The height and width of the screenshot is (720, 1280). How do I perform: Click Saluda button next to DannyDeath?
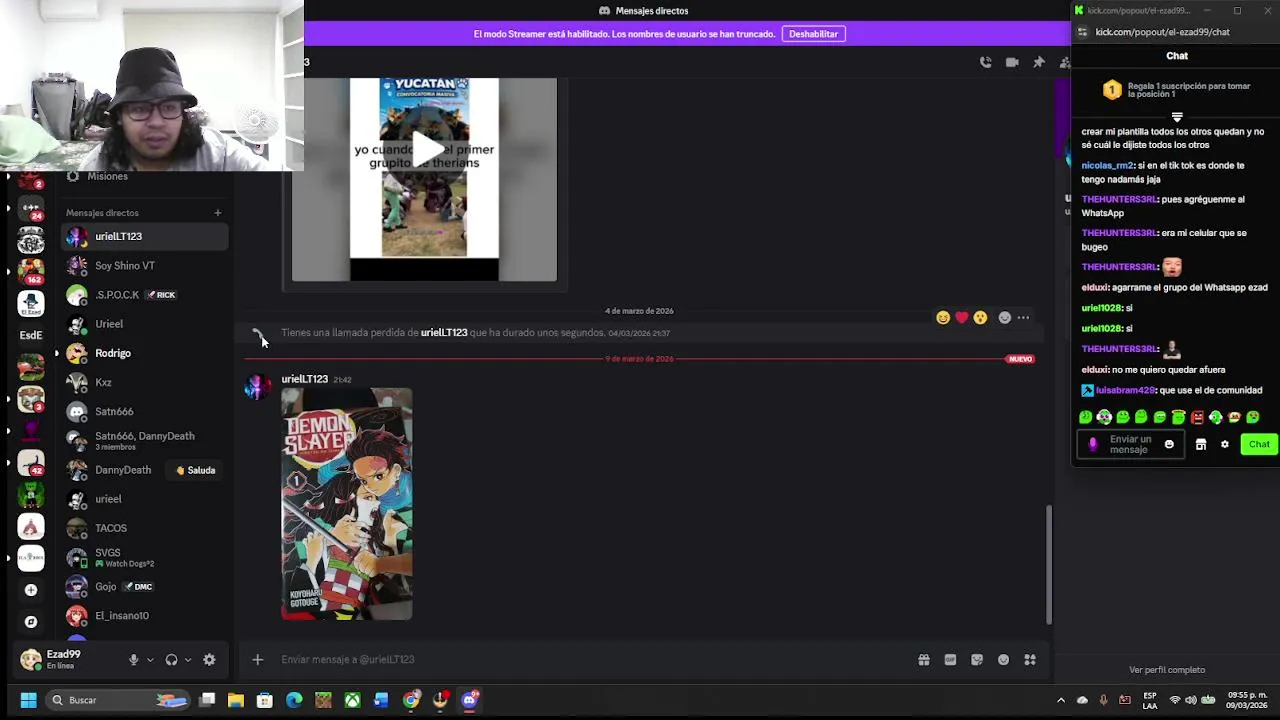tap(196, 470)
